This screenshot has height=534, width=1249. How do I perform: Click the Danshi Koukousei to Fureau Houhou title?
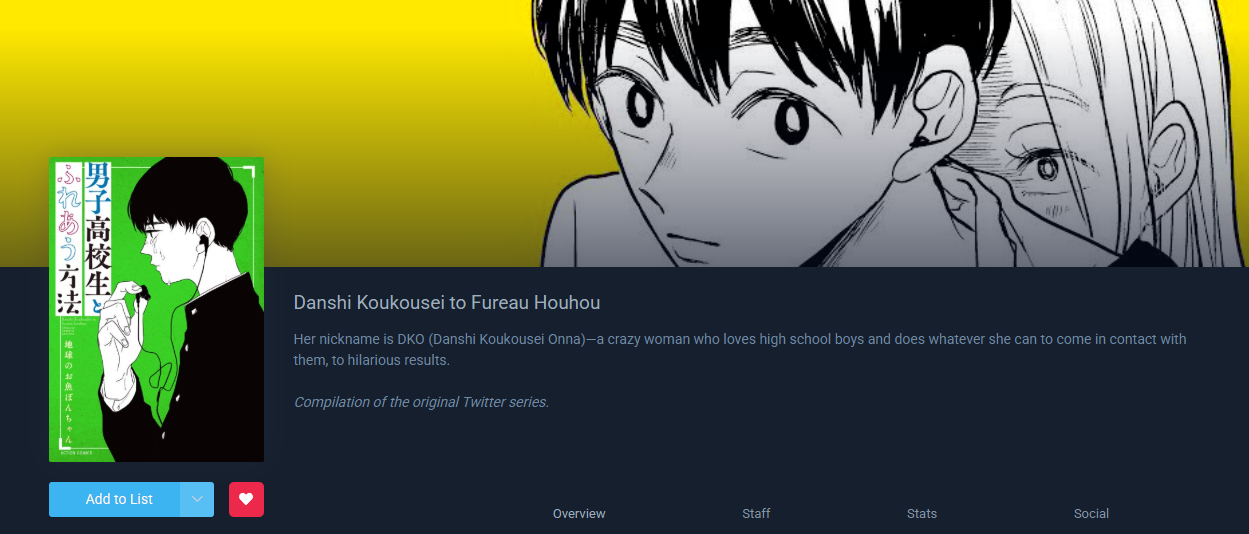click(447, 302)
